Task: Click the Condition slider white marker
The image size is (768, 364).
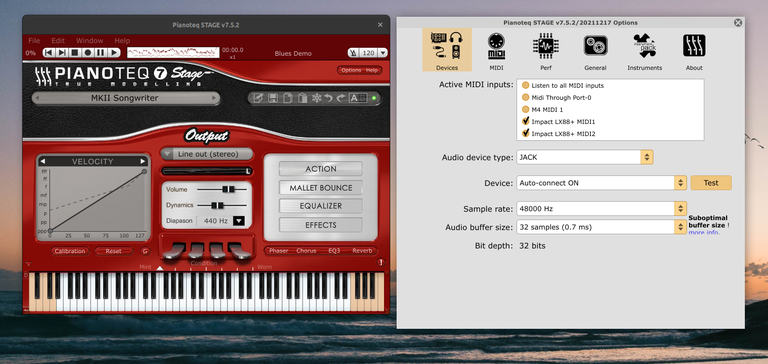Action: coord(160,268)
